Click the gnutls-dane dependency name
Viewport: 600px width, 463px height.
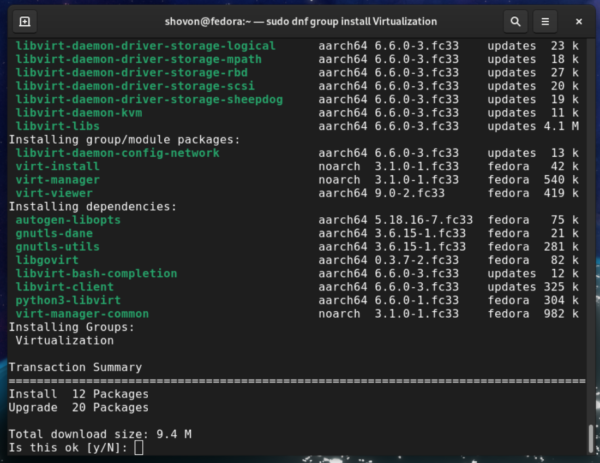pos(54,233)
